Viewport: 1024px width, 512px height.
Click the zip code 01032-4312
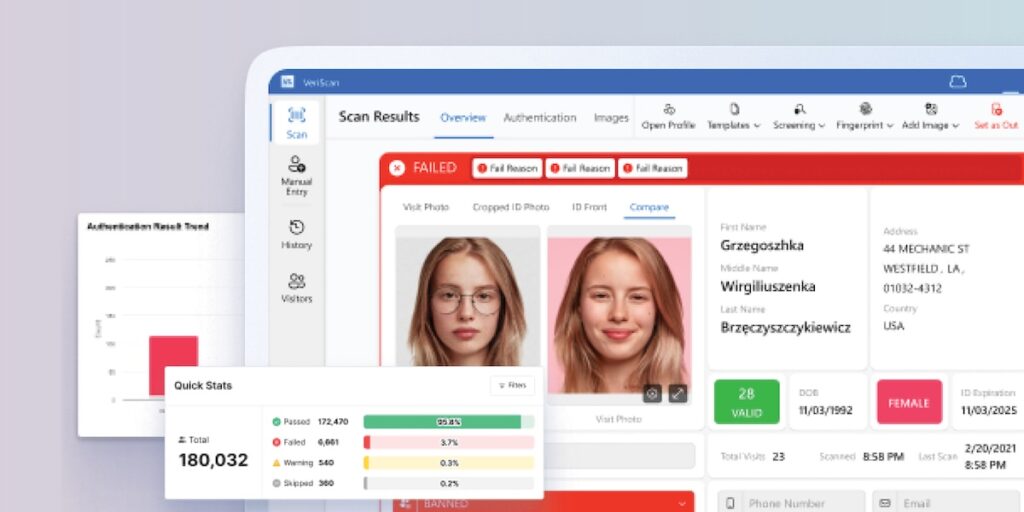[912, 288]
